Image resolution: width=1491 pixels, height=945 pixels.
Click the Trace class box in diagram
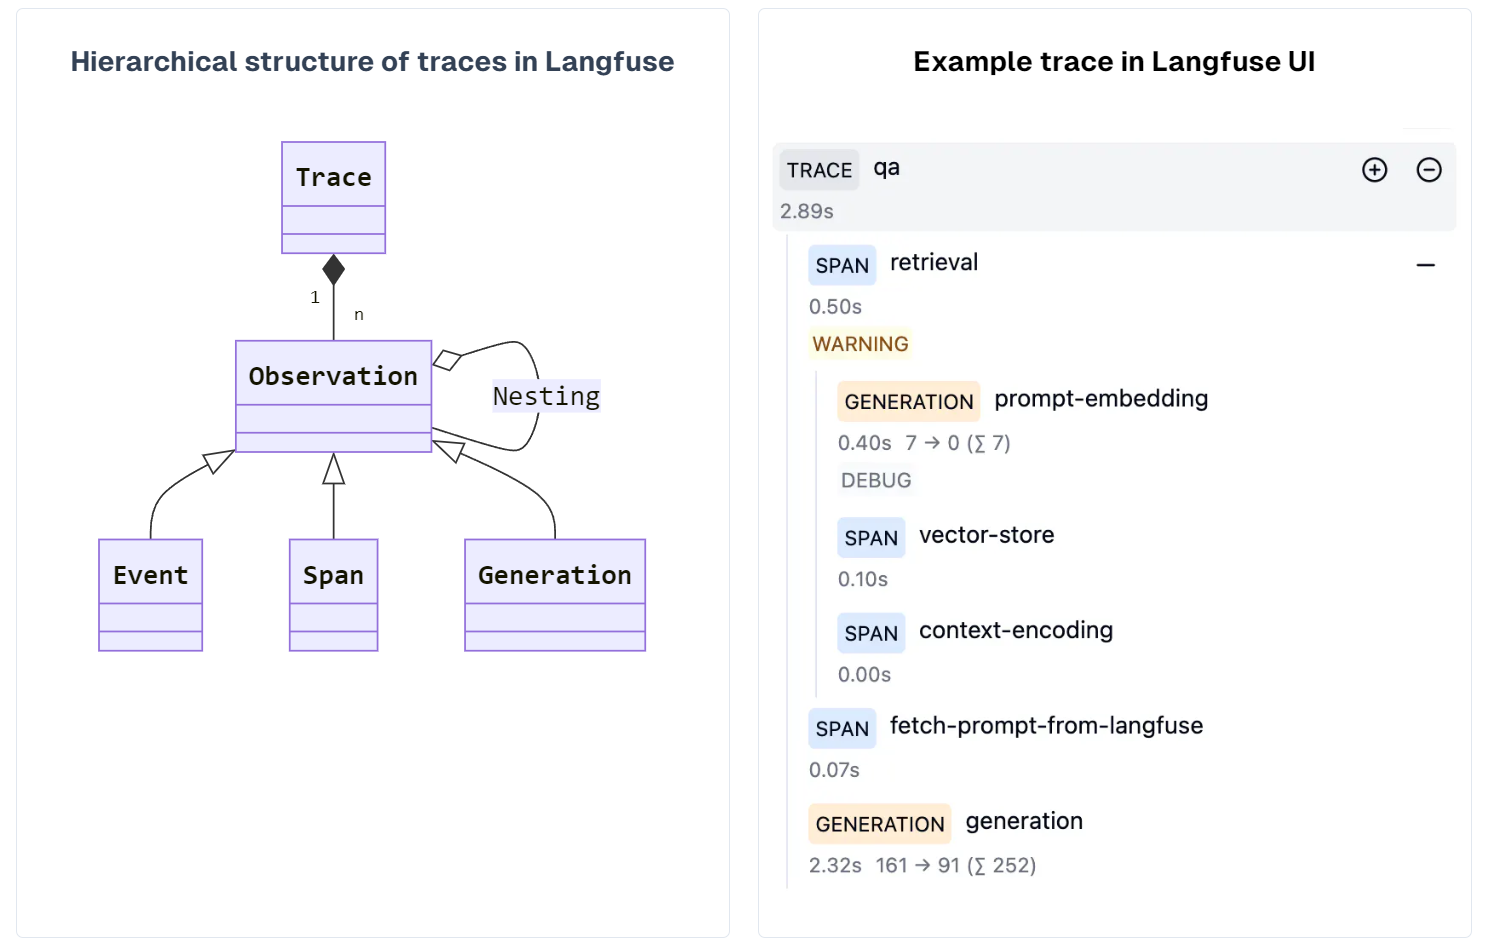click(x=333, y=197)
